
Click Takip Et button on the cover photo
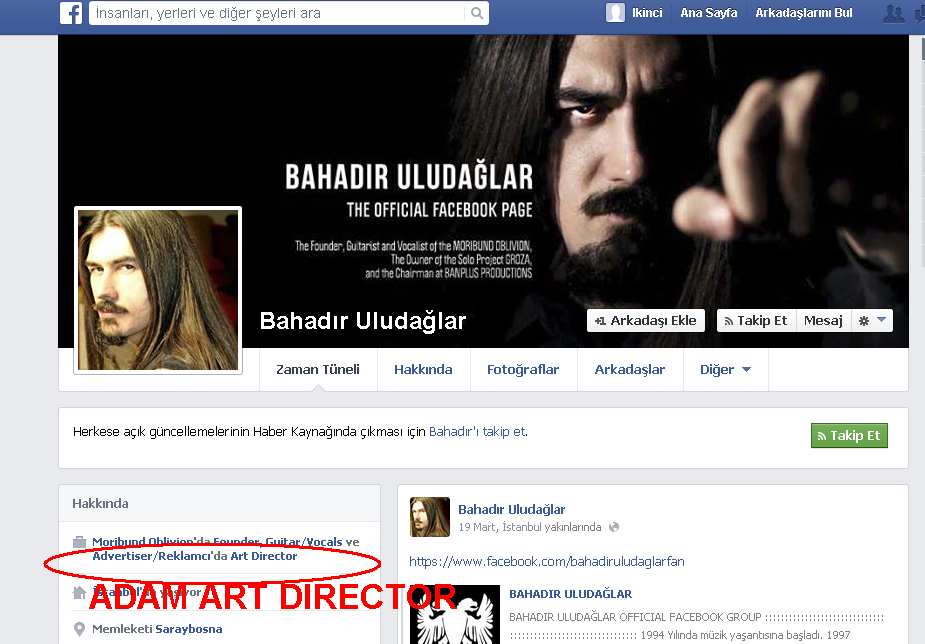(756, 321)
